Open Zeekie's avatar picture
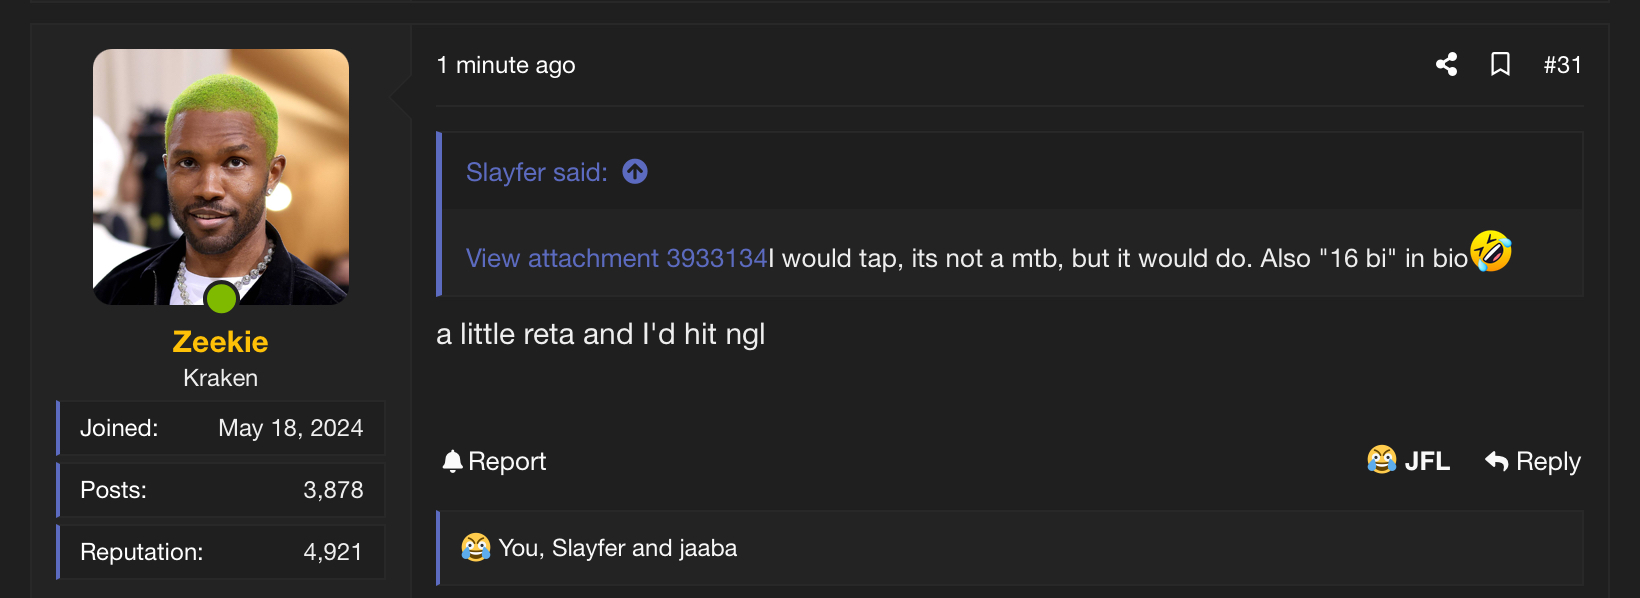The height and width of the screenshot is (598, 1640). pyautogui.click(x=221, y=177)
